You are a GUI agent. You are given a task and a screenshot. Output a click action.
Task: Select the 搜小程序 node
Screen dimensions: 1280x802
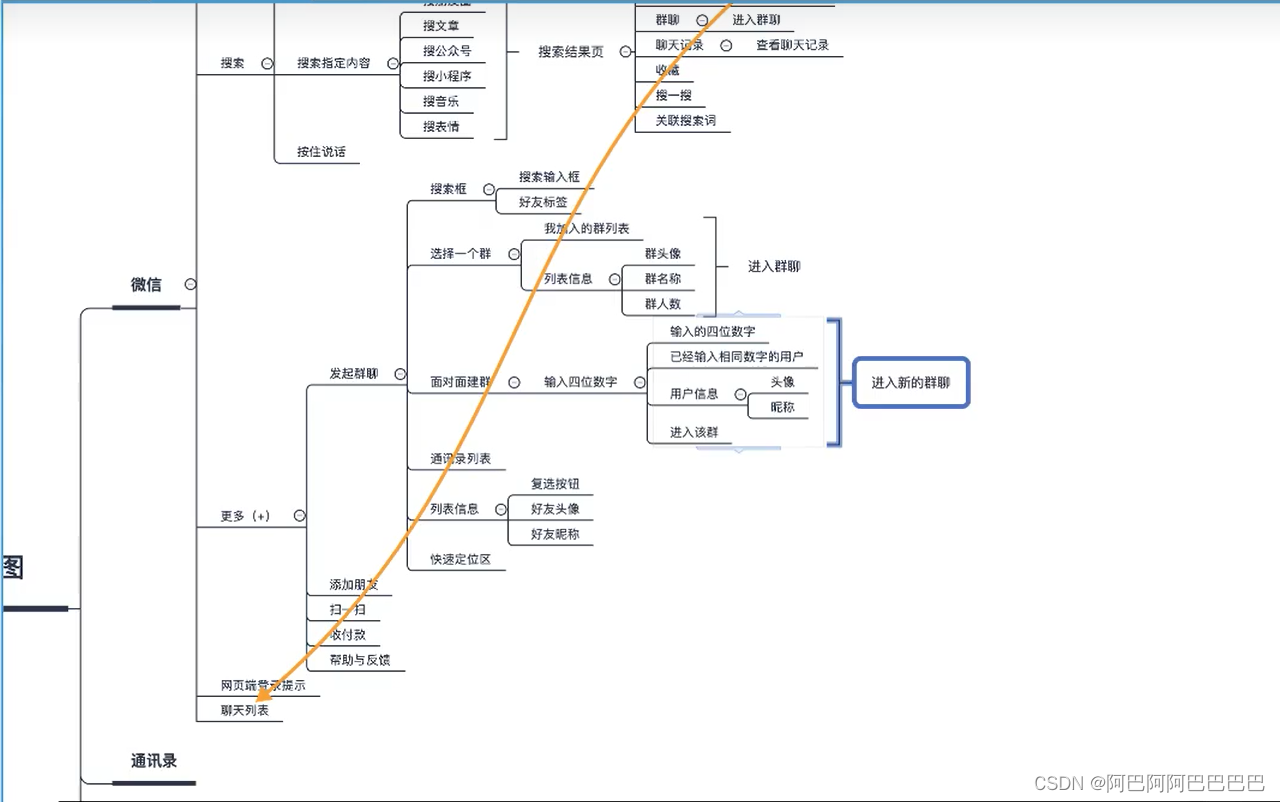[x=447, y=76]
